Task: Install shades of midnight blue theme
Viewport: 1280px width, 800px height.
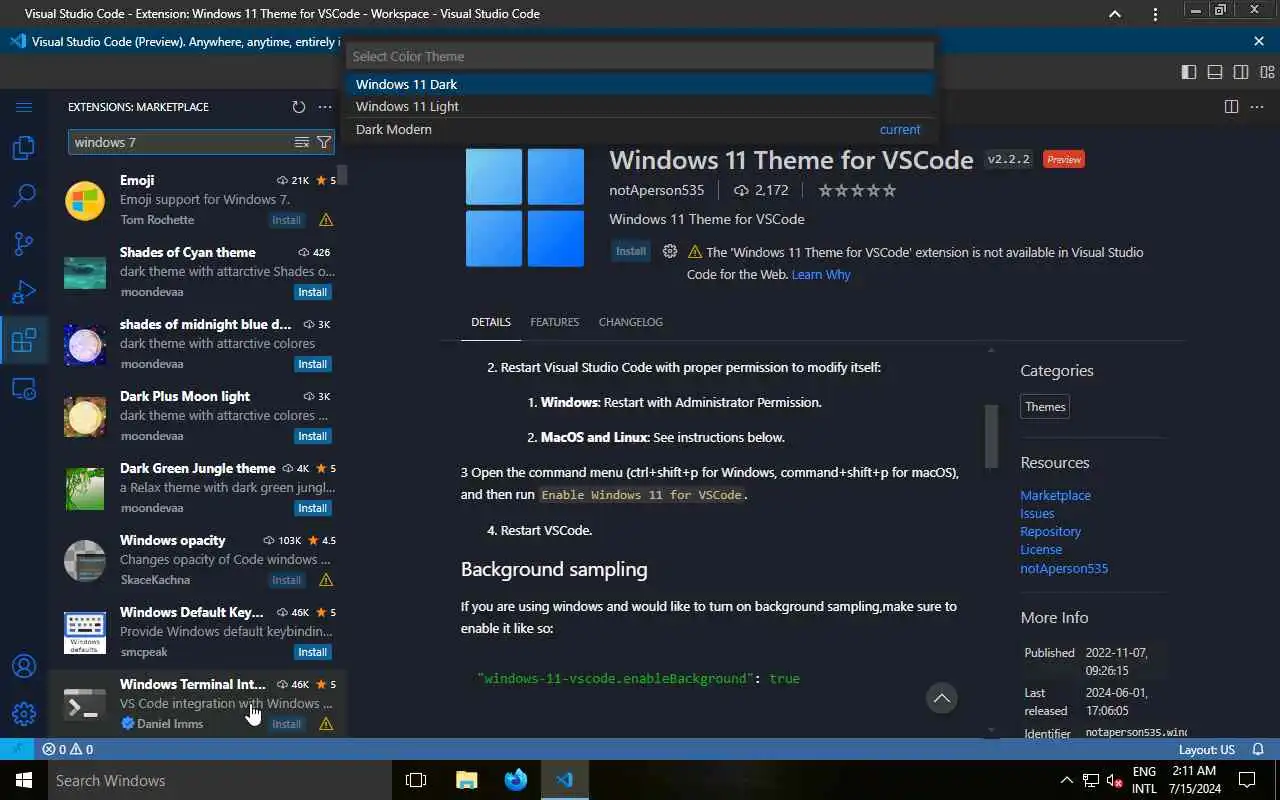Action: point(312,364)
